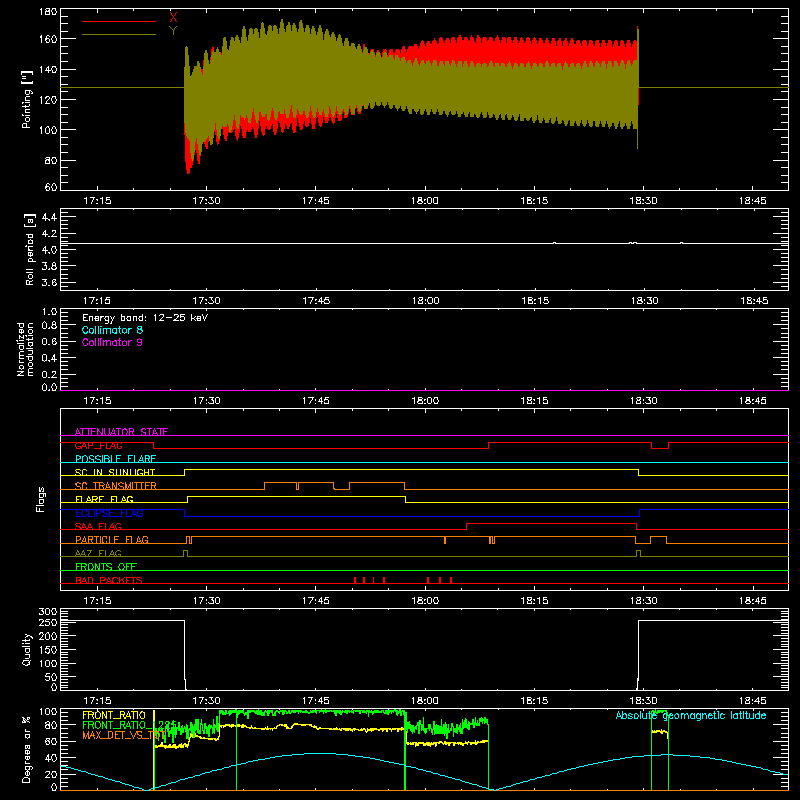Click the 'Degrees or %' axis title
The width and height of the screenshot is (800, 800).
click(27, 749)
